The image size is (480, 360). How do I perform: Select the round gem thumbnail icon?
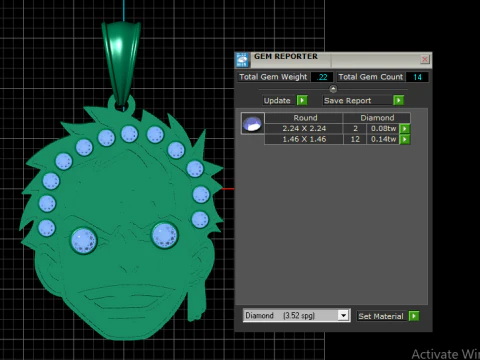[253, 123]
